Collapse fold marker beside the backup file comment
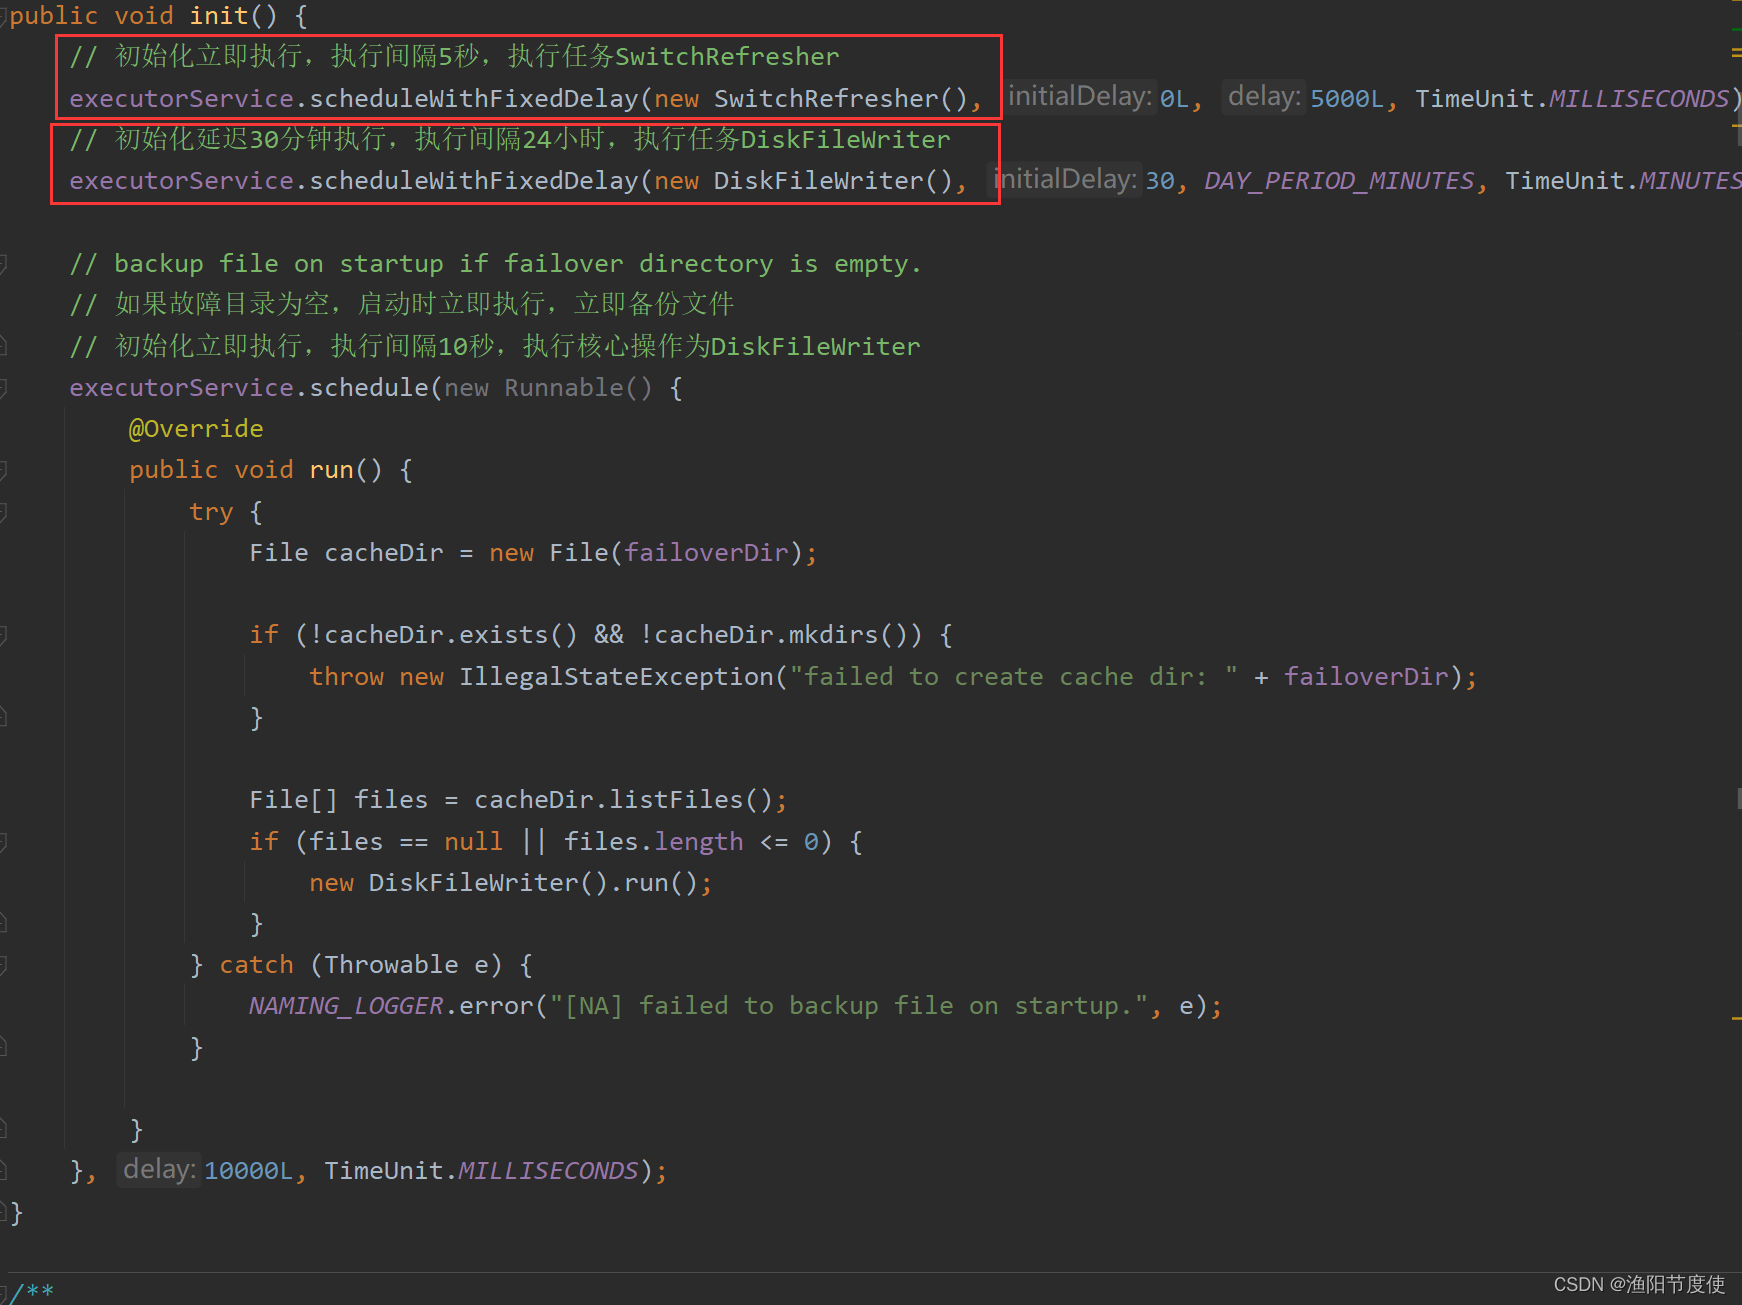Image resolution: width=1742 pixels, height=1305 pixels. [x=3, y=264]
